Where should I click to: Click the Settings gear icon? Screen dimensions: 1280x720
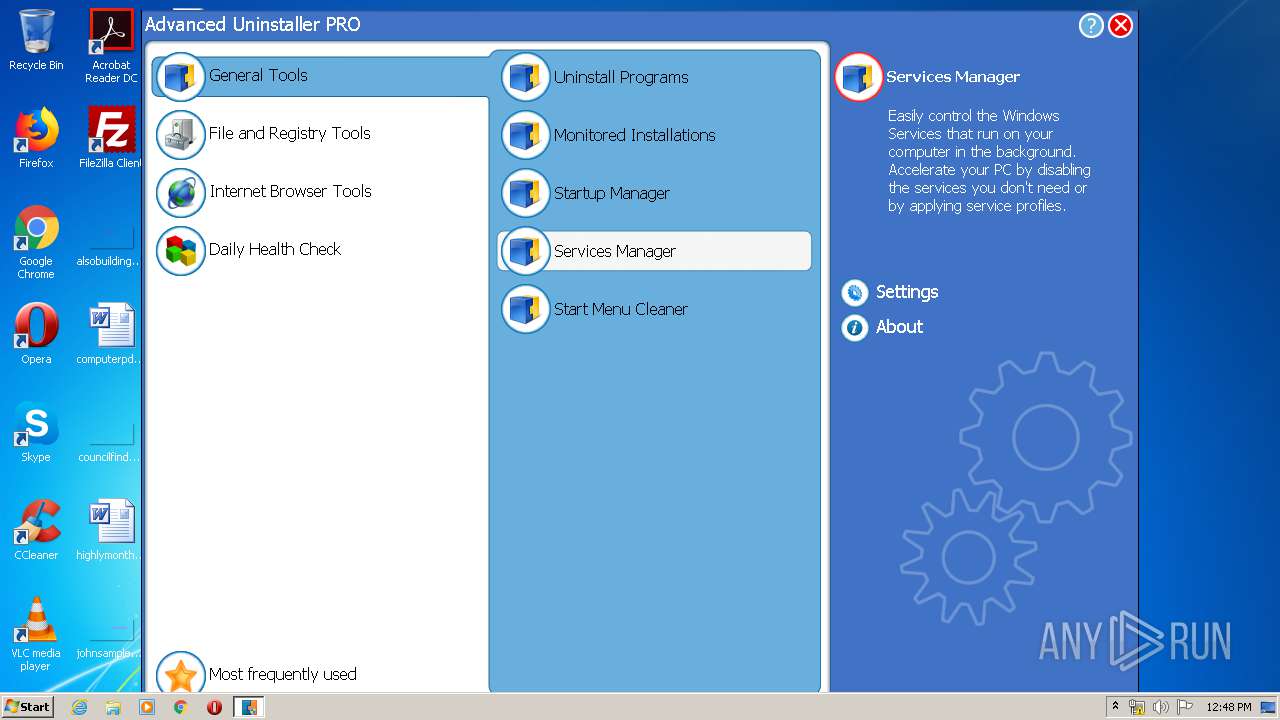click(x=854, y=292)
